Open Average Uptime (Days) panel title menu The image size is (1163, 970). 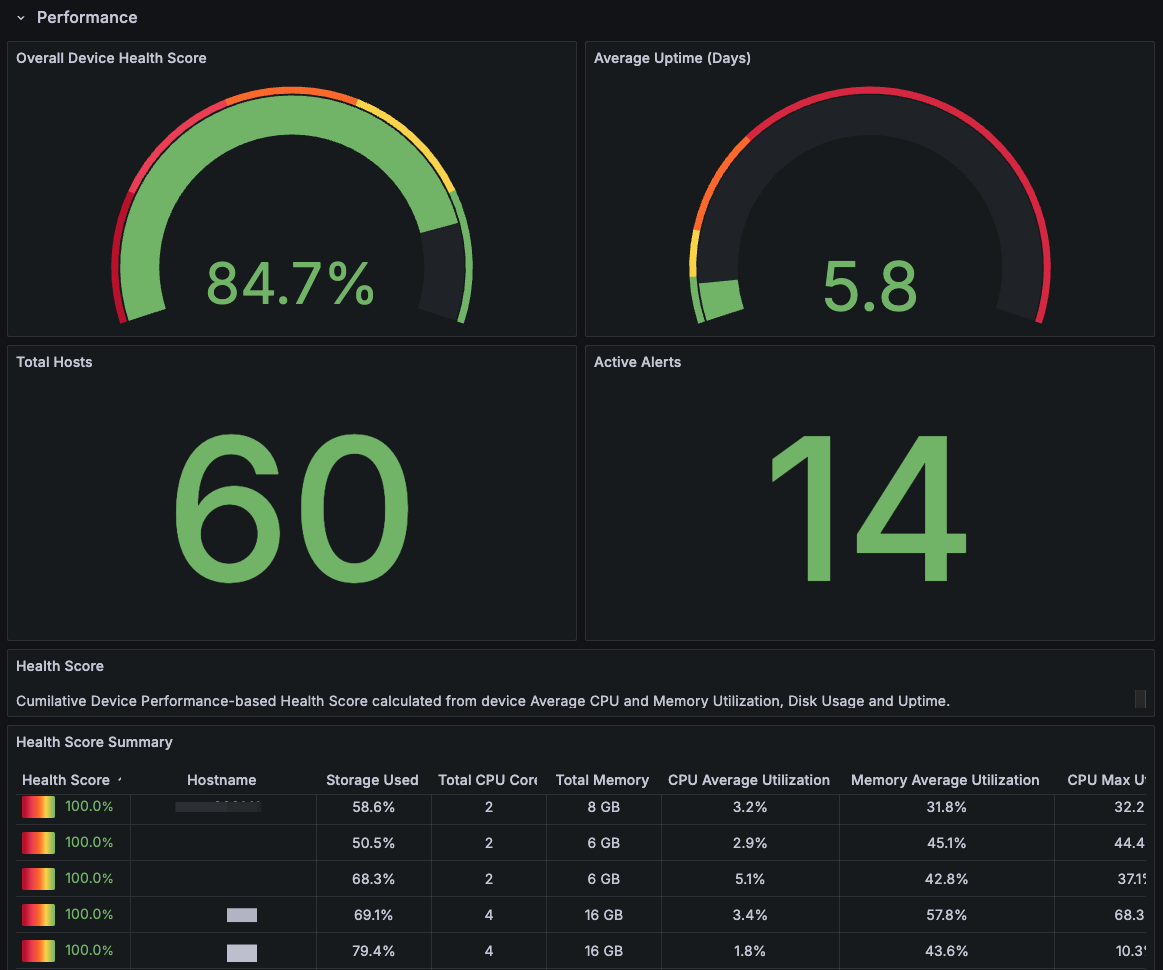672,58
